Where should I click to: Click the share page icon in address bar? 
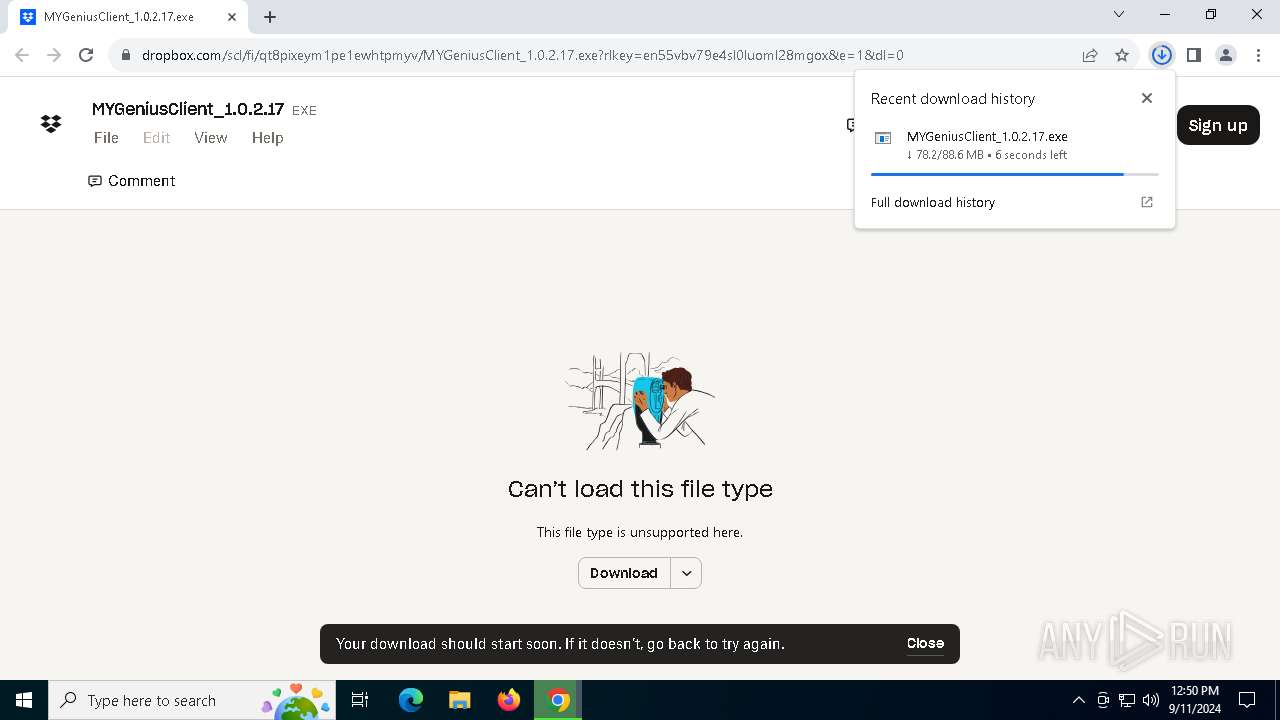coord(1090,55)
